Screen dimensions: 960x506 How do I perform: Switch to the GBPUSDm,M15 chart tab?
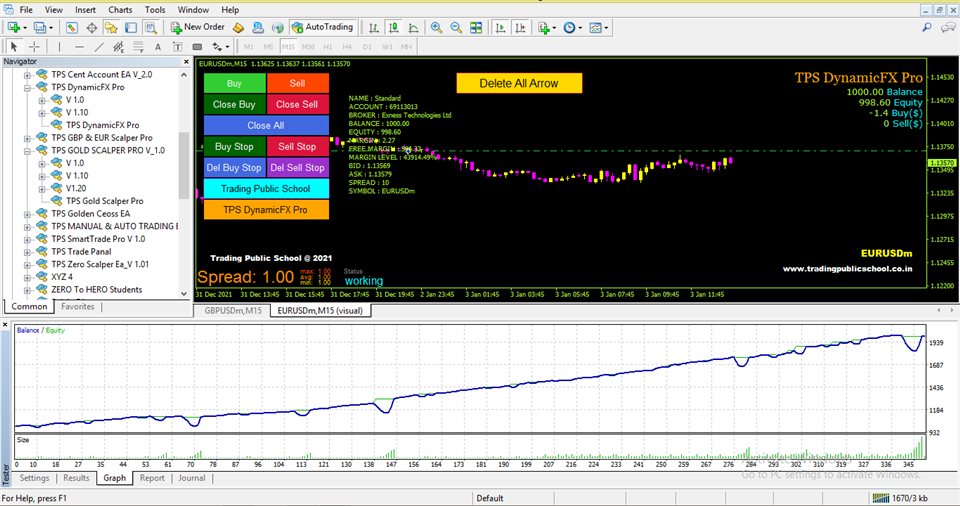[233, 311]
